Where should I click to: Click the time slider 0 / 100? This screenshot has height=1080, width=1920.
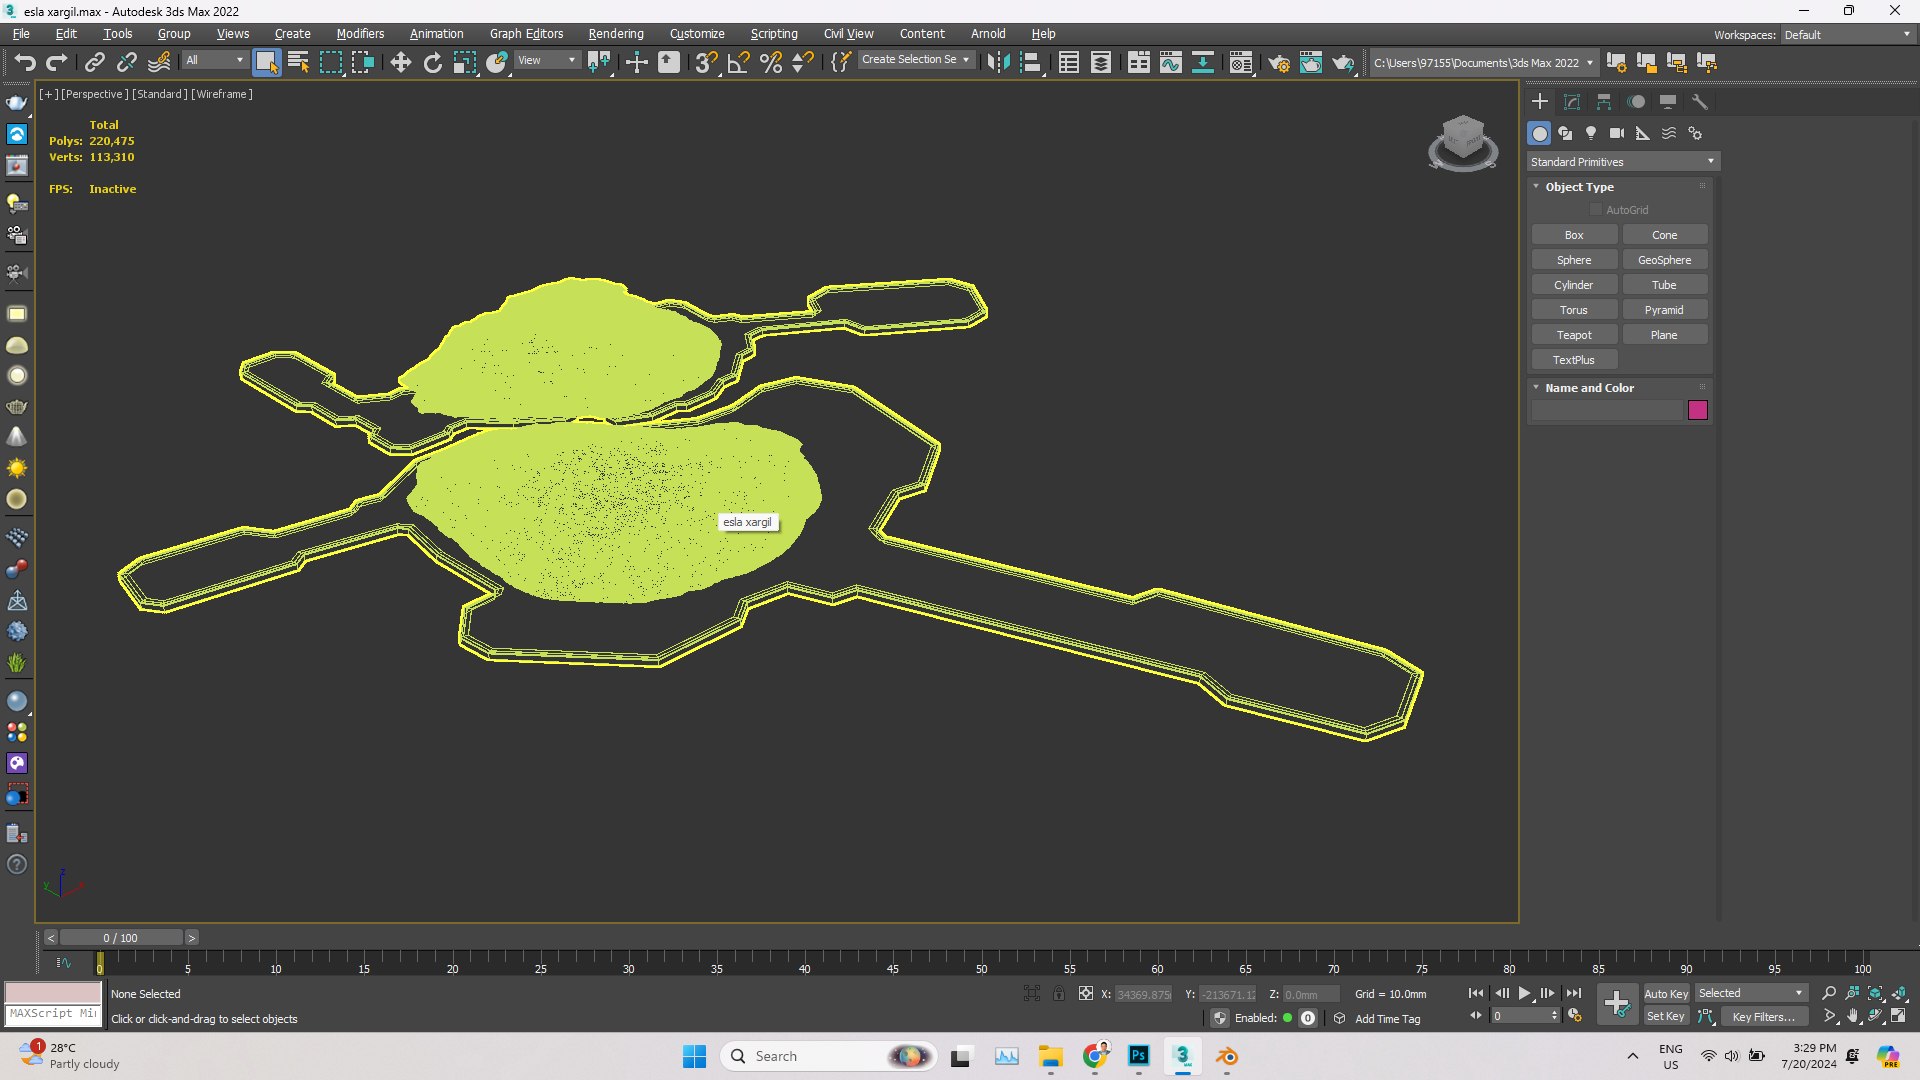[x=121, y=938]
